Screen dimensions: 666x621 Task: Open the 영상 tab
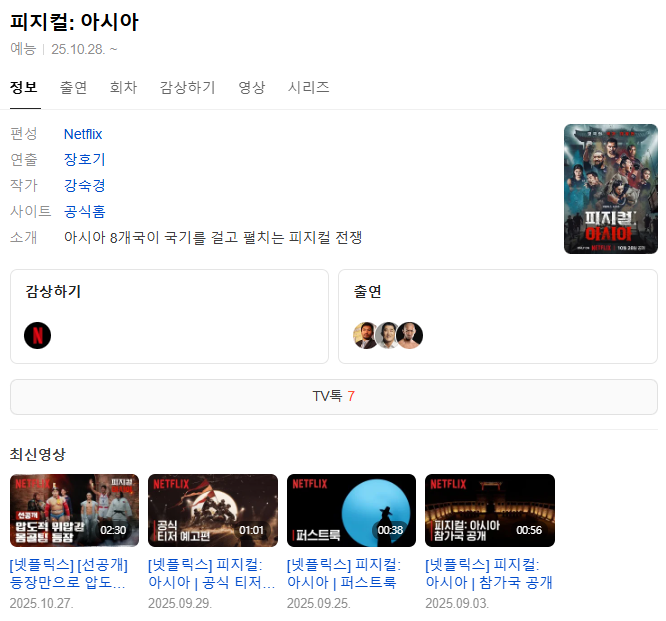click(x=251, y=87)
